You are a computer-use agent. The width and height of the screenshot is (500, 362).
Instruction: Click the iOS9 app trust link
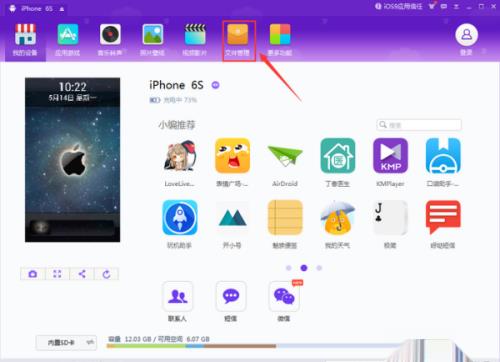click(x=399, y=6)
